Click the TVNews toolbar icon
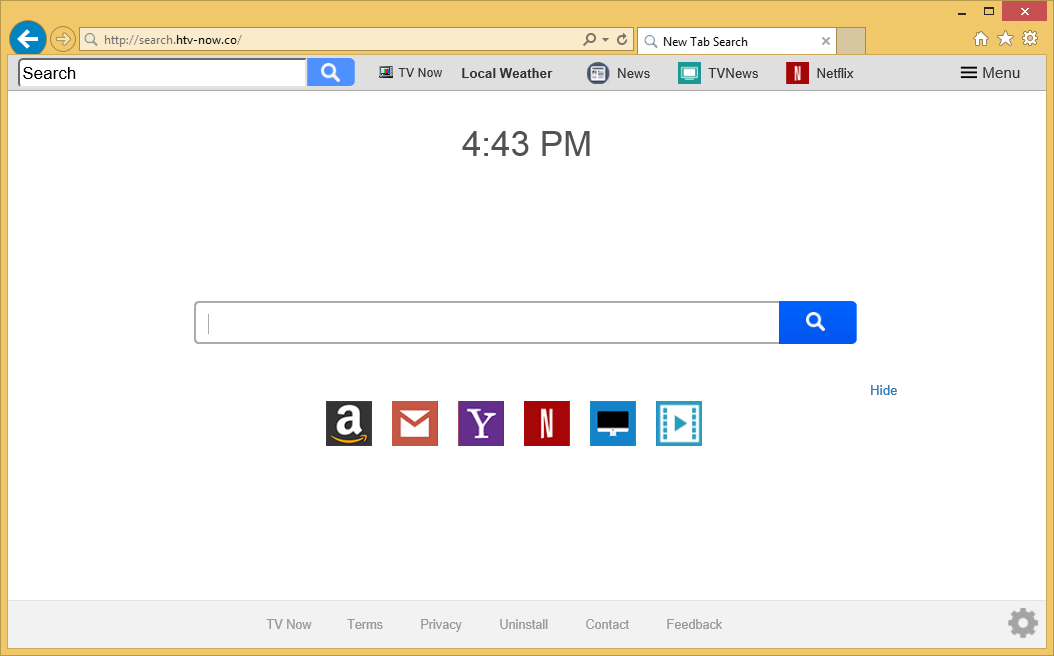Viewport: 1054px width, 656px height. click(689, 73)
